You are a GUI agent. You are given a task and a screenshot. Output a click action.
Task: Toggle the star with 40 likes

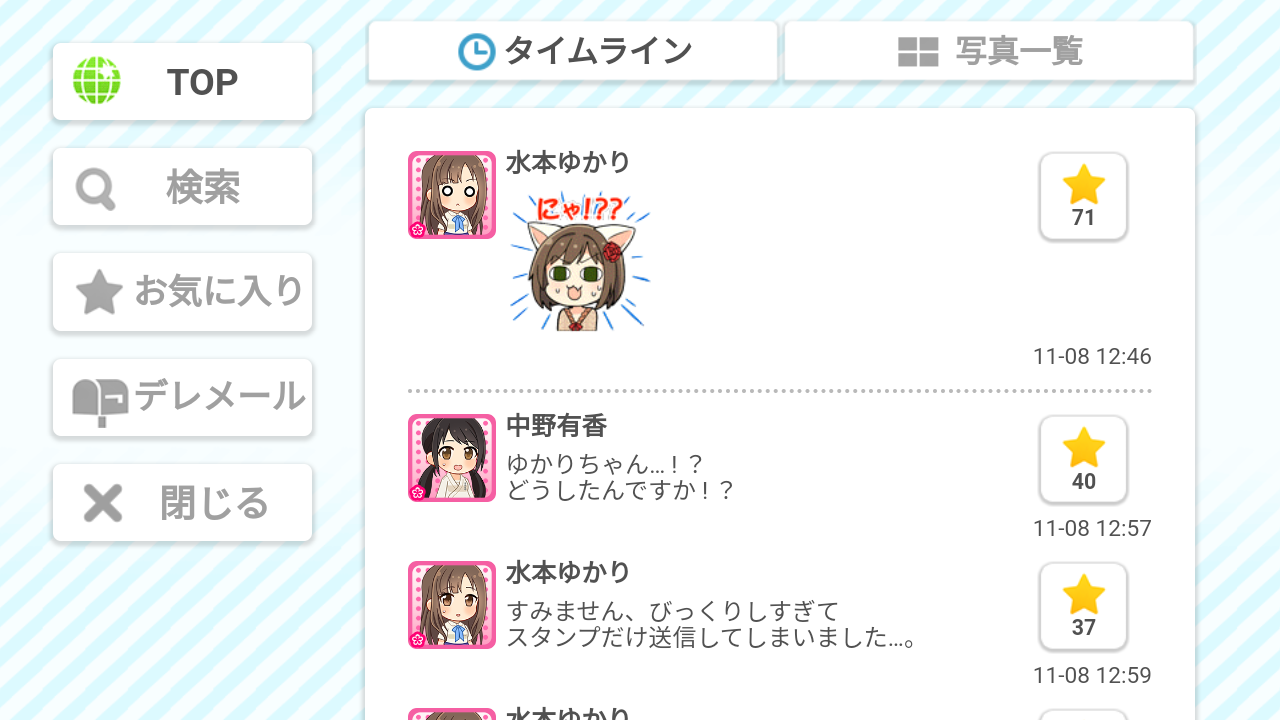pos(1083,459)
